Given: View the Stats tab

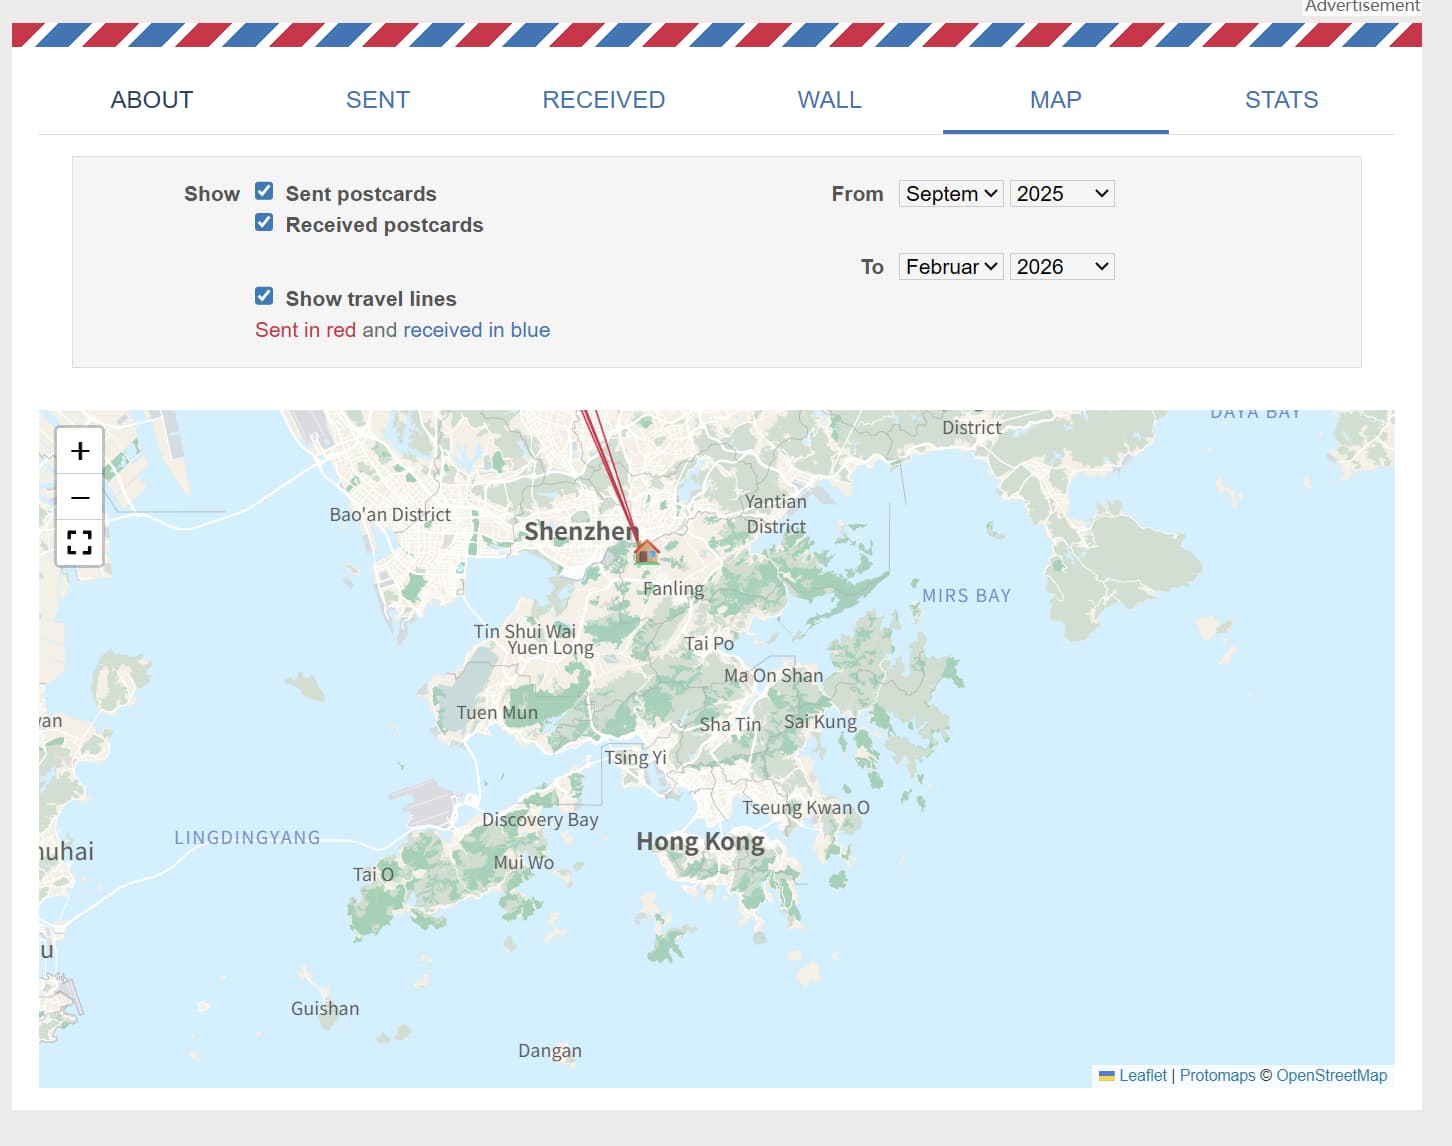Looking at the screenshot, I should click(x=1281, y=100).
